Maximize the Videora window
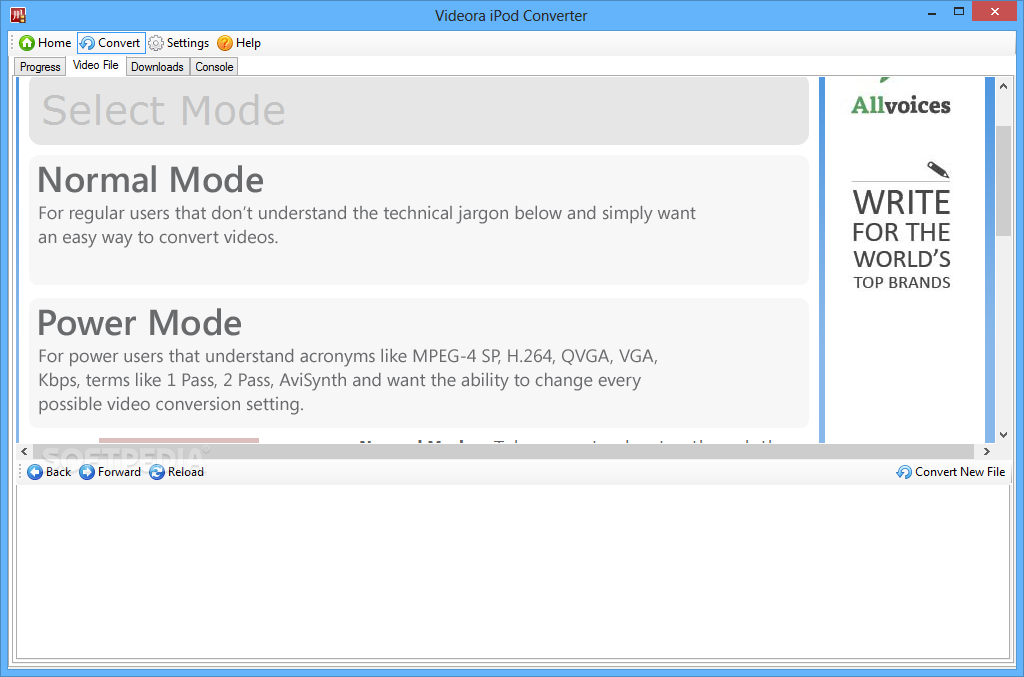Screen dimensions: 1024x677 [x=959, y=12]
